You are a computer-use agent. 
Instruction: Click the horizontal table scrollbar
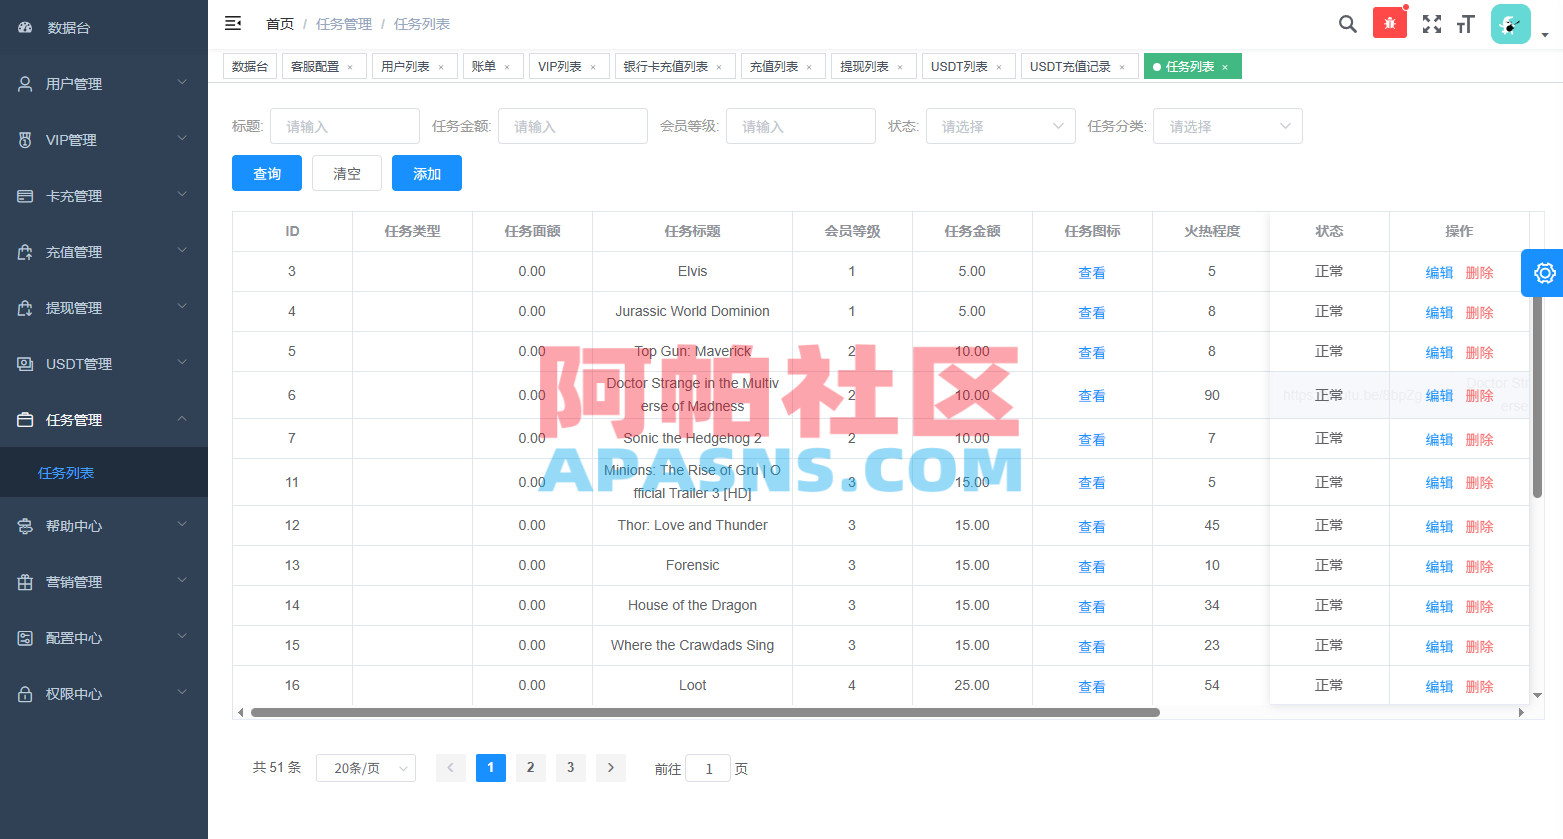[705, 713]
